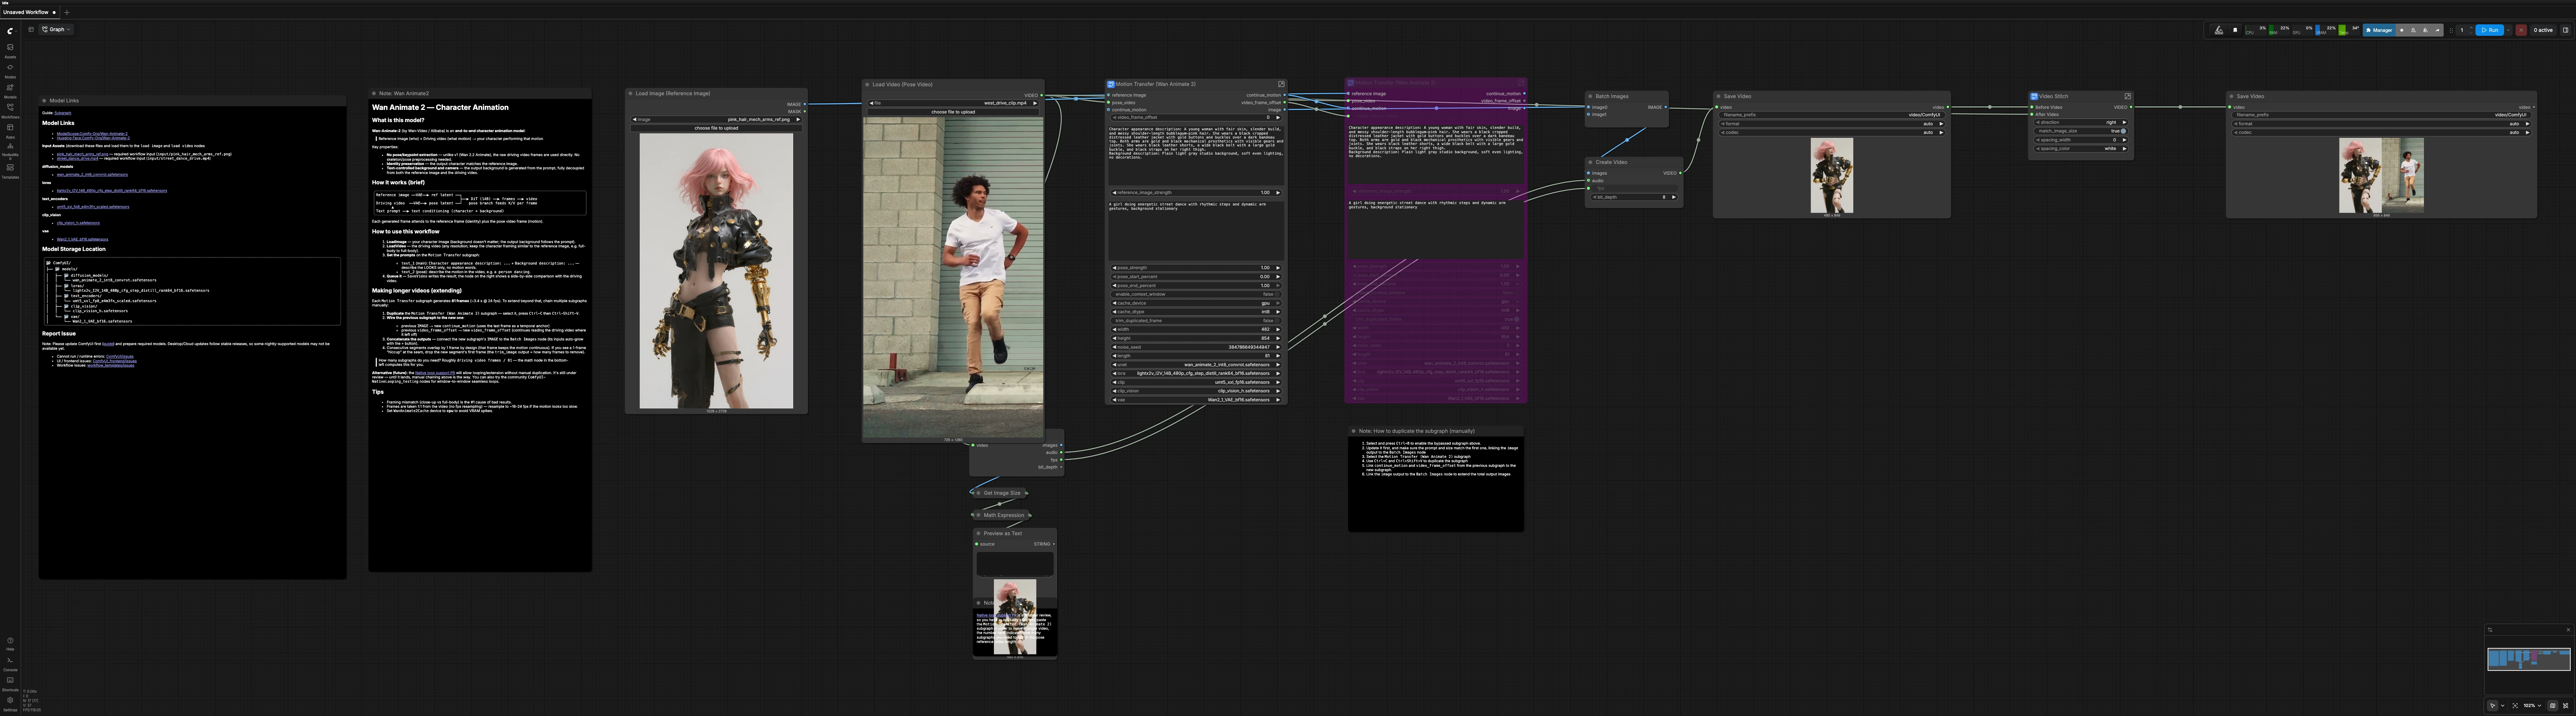This screenshot has width=2576, height=716.
Task: Open the Assets sidebar panel
Action: (x=10, y=51)
